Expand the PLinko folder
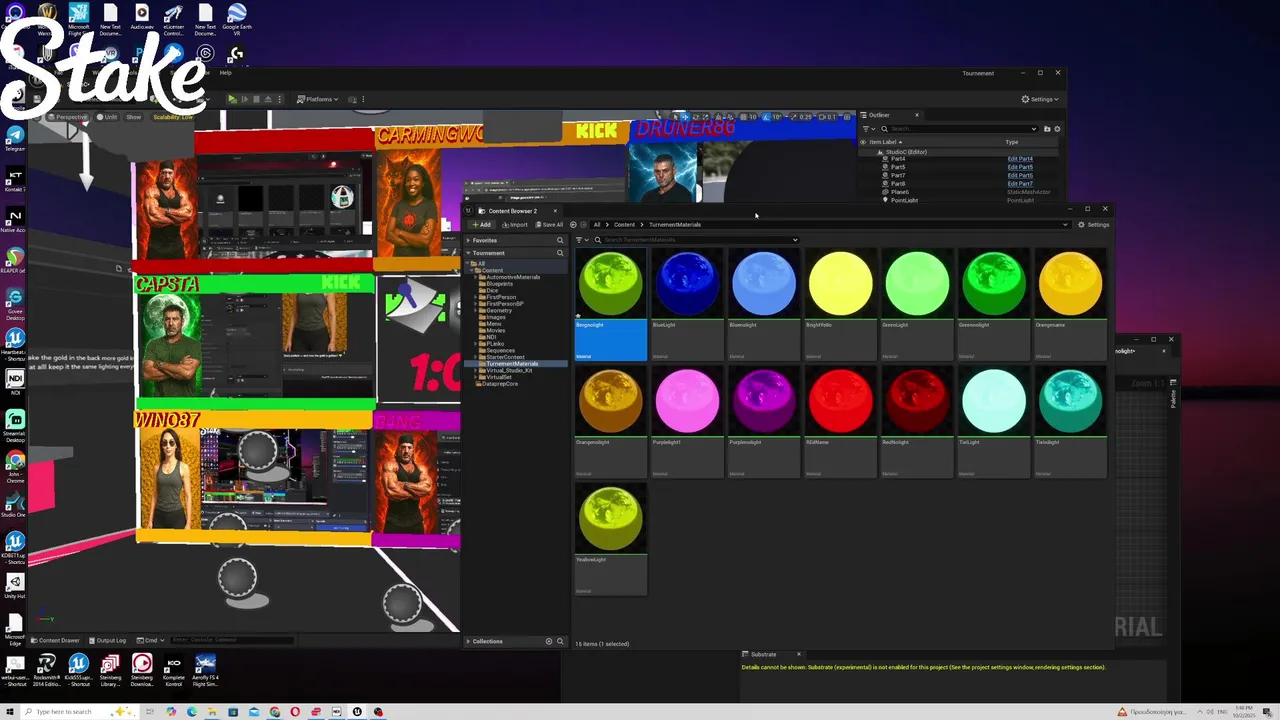This screenshot has width=1280, height=720. 477,344
